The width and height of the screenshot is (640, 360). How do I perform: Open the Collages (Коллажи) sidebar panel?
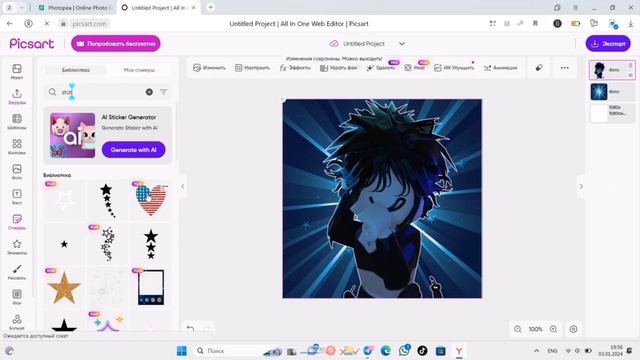17,147
